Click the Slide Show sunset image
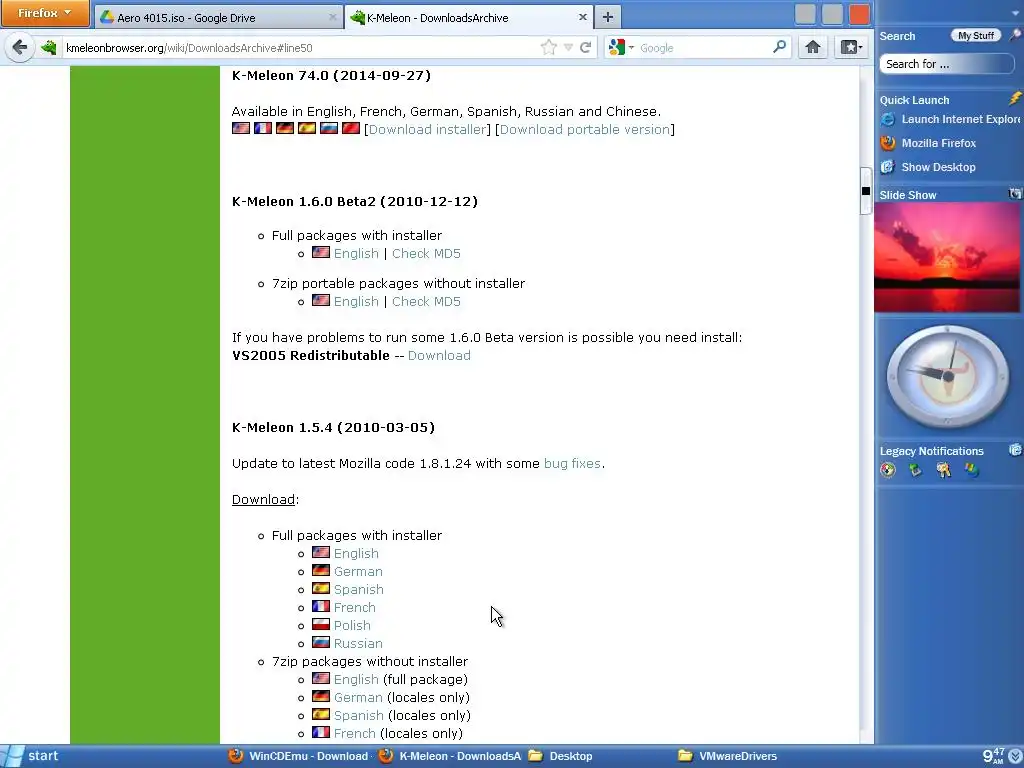This screenshot has height=768, width=1024. pyautogui.click(x=948, y=257)
